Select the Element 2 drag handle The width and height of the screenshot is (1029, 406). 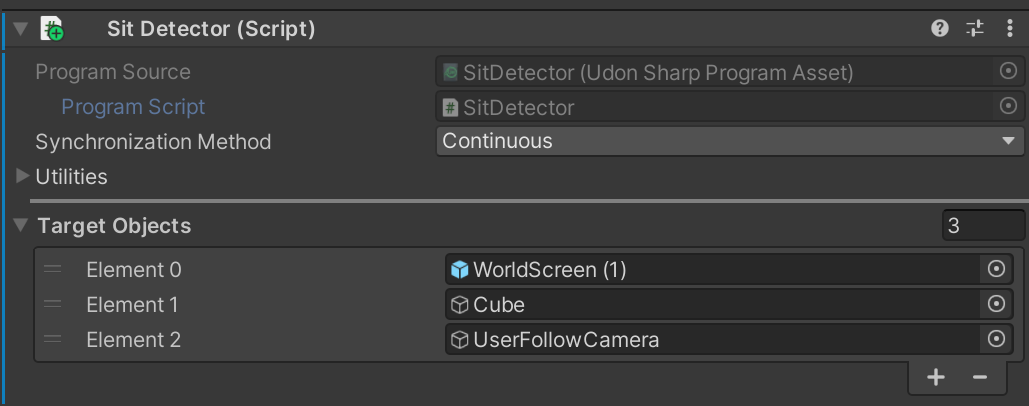(52, 339)
